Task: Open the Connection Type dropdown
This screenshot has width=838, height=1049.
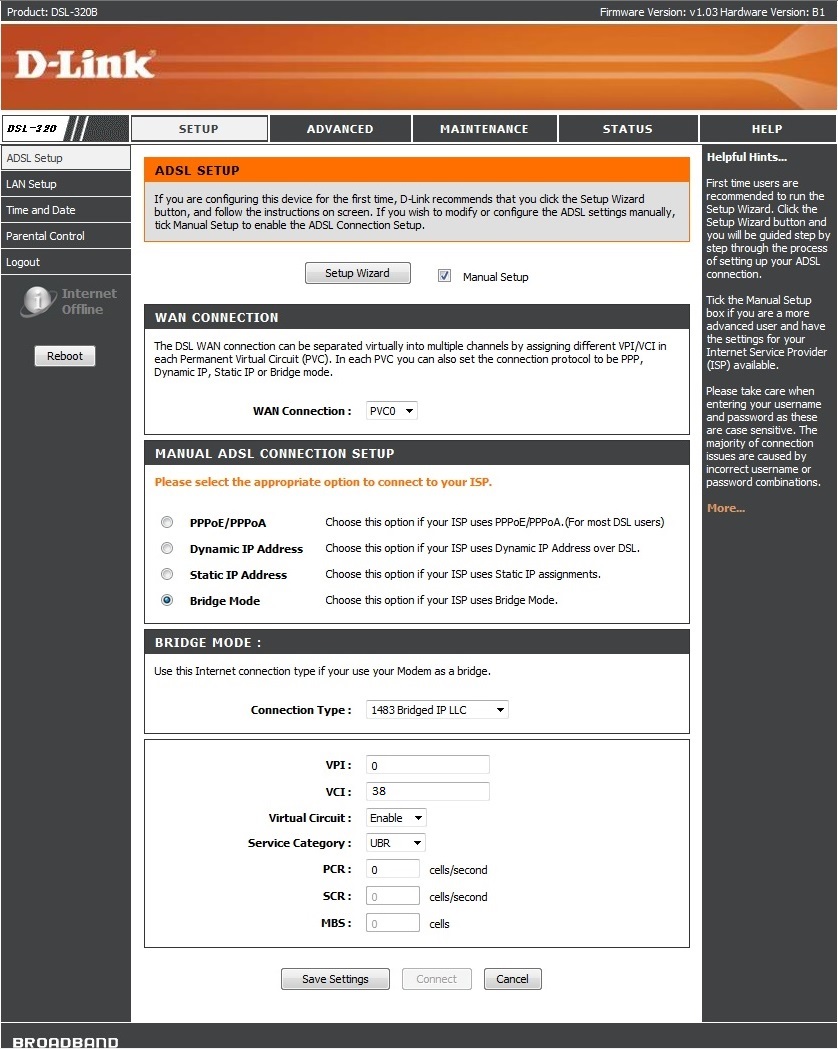Action: click(436, 709)
